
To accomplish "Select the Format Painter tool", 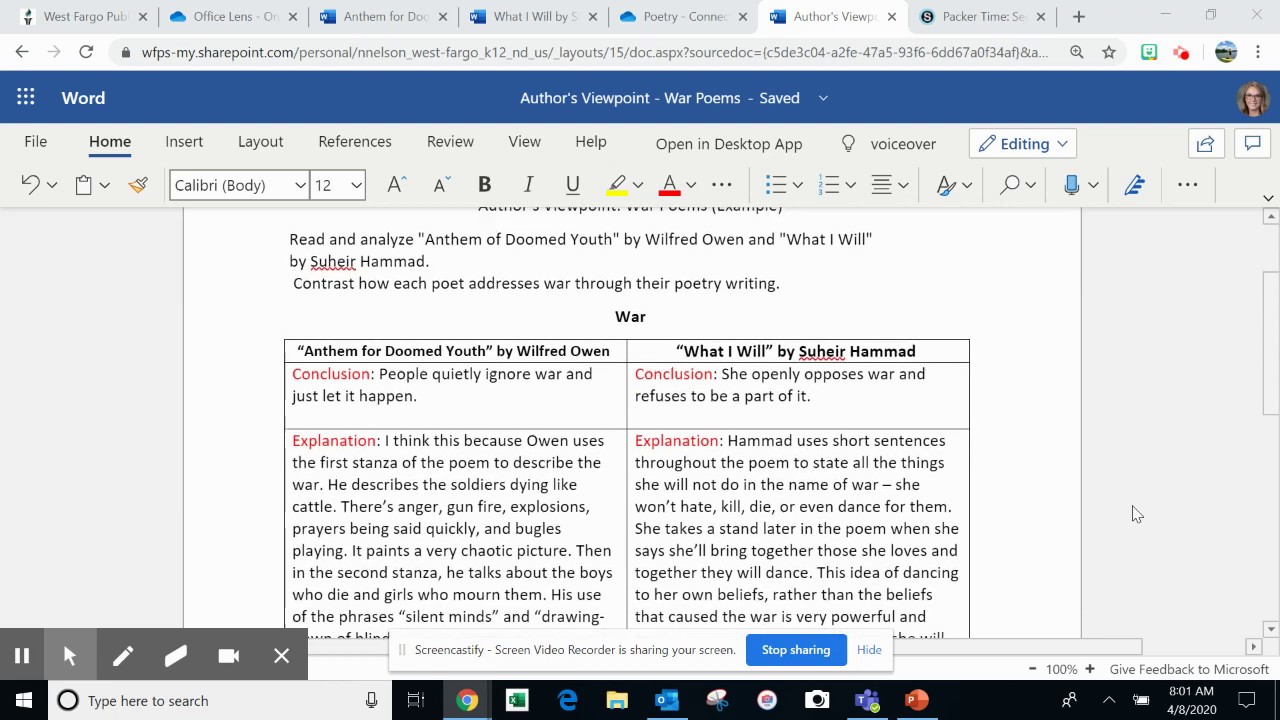I will pos(138,184).
